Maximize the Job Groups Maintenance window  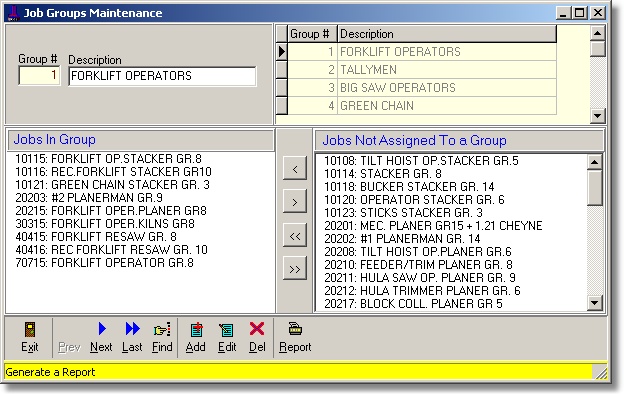point(580,13)
